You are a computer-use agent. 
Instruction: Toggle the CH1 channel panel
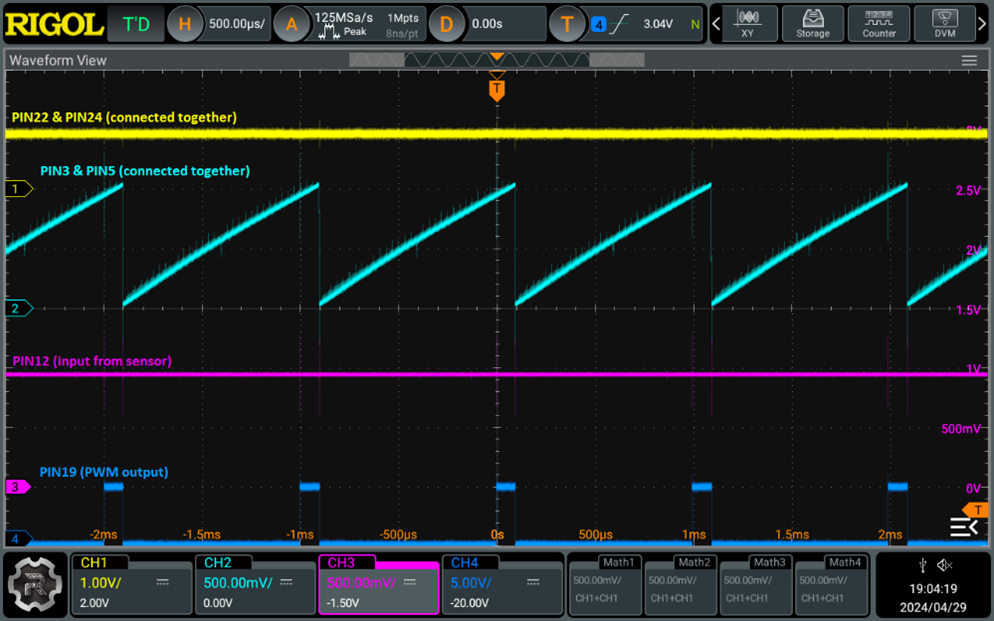point(130,584)
